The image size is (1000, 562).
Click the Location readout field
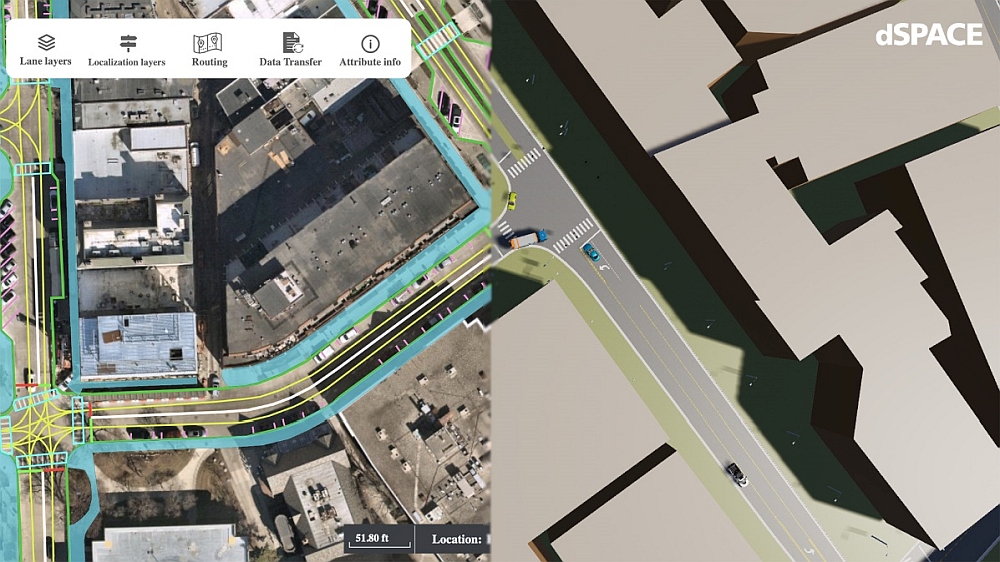point(453,539)
